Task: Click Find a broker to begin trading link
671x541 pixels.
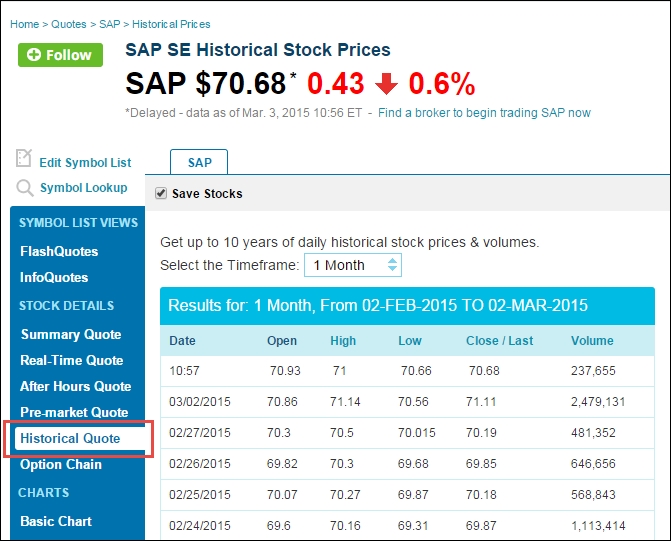Action: [x=484, y=113]
